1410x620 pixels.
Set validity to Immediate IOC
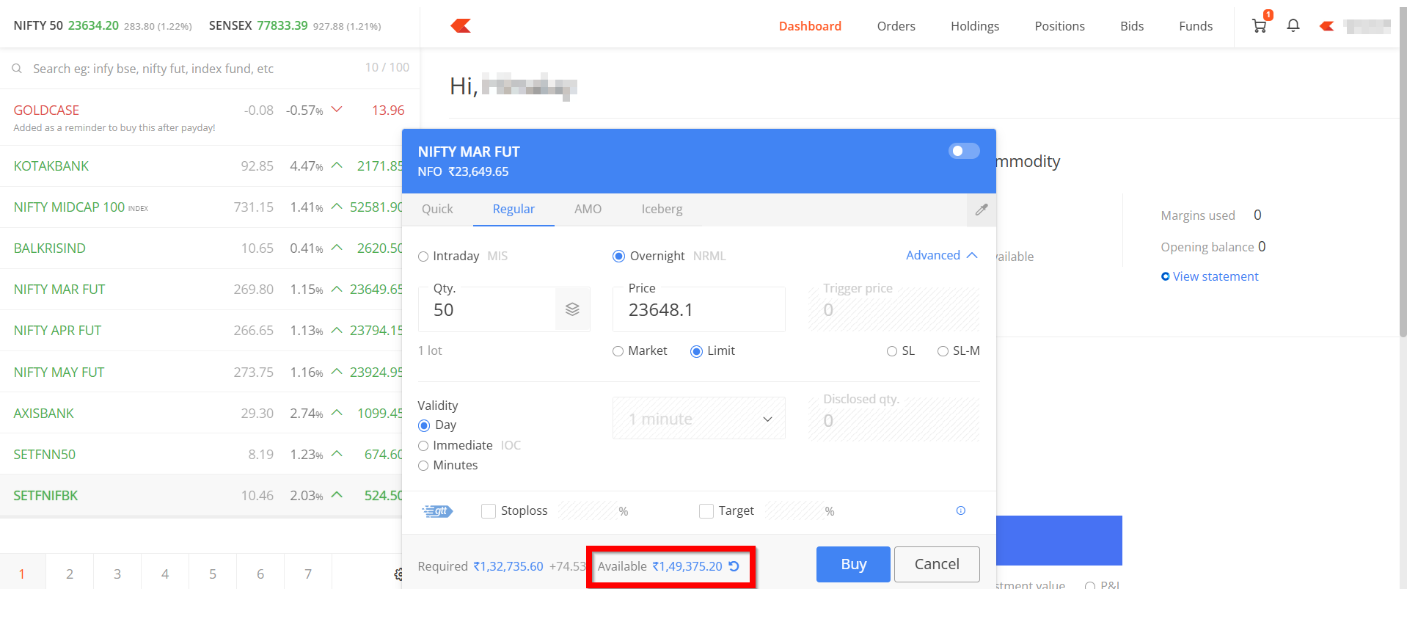pos(423,445)
